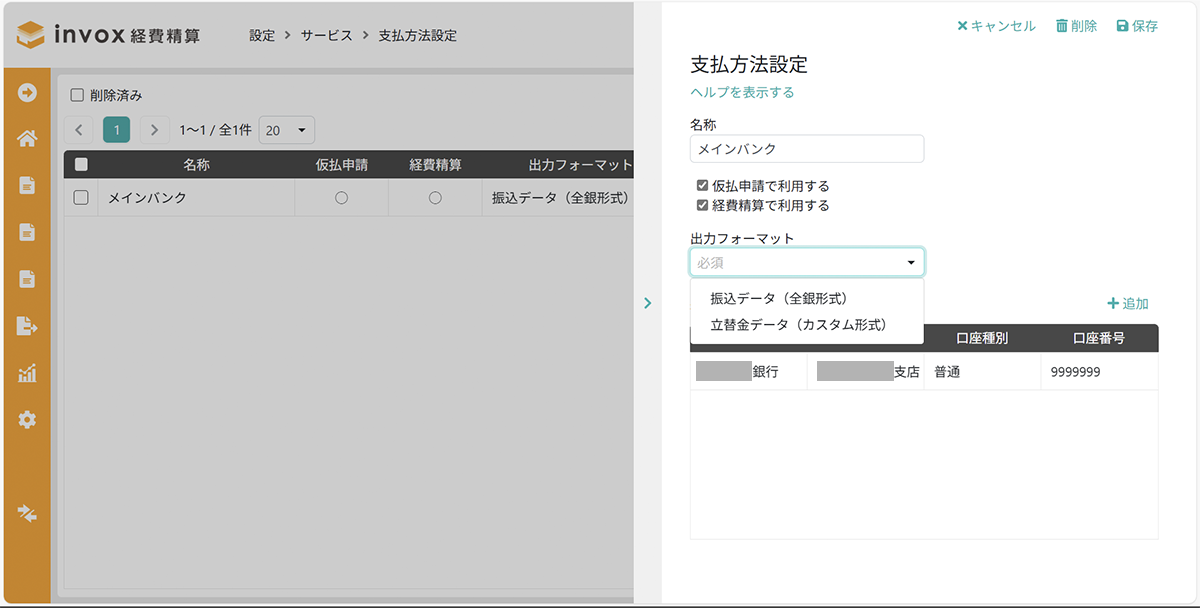Click the sidebar expand arrow icon
Viewport: 1200px width, 608px height.
[27, 93]
